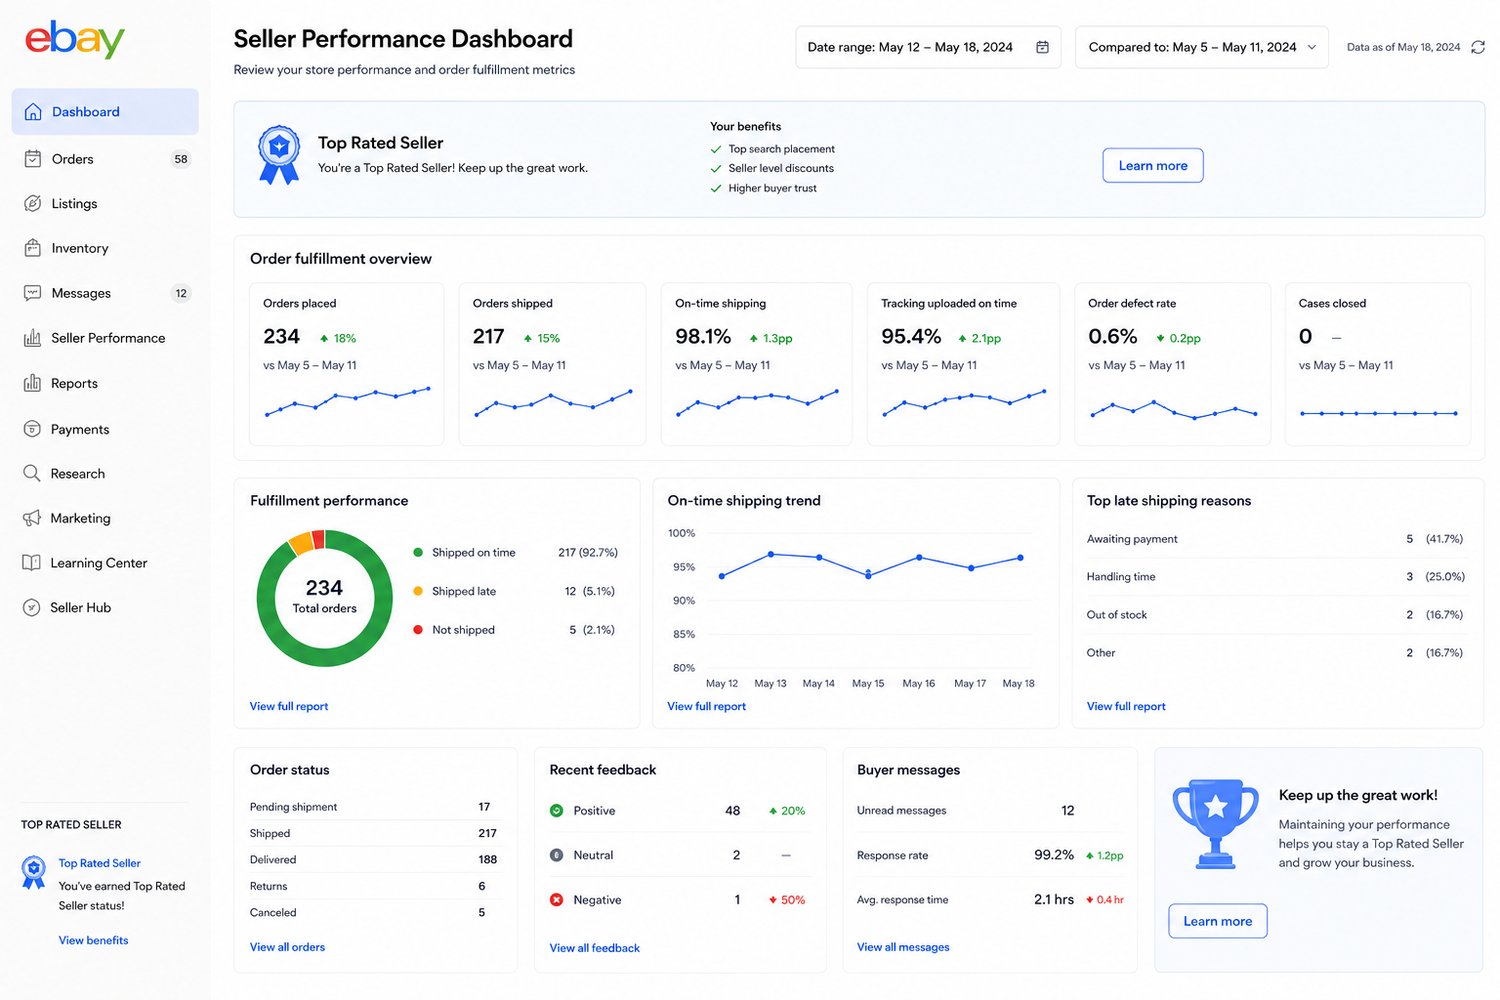1500x1000 pixels.
Task: Click Learn more in Top Rated Seller banner
Action: tap(1153, 166)
